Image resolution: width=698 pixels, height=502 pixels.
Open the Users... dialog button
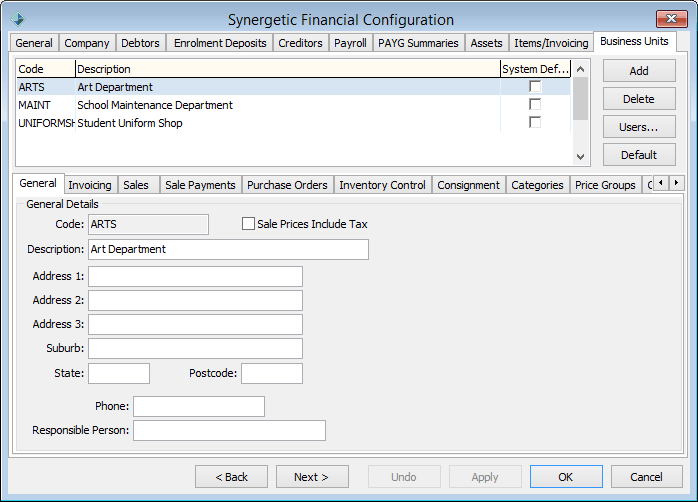coord(639,127)
